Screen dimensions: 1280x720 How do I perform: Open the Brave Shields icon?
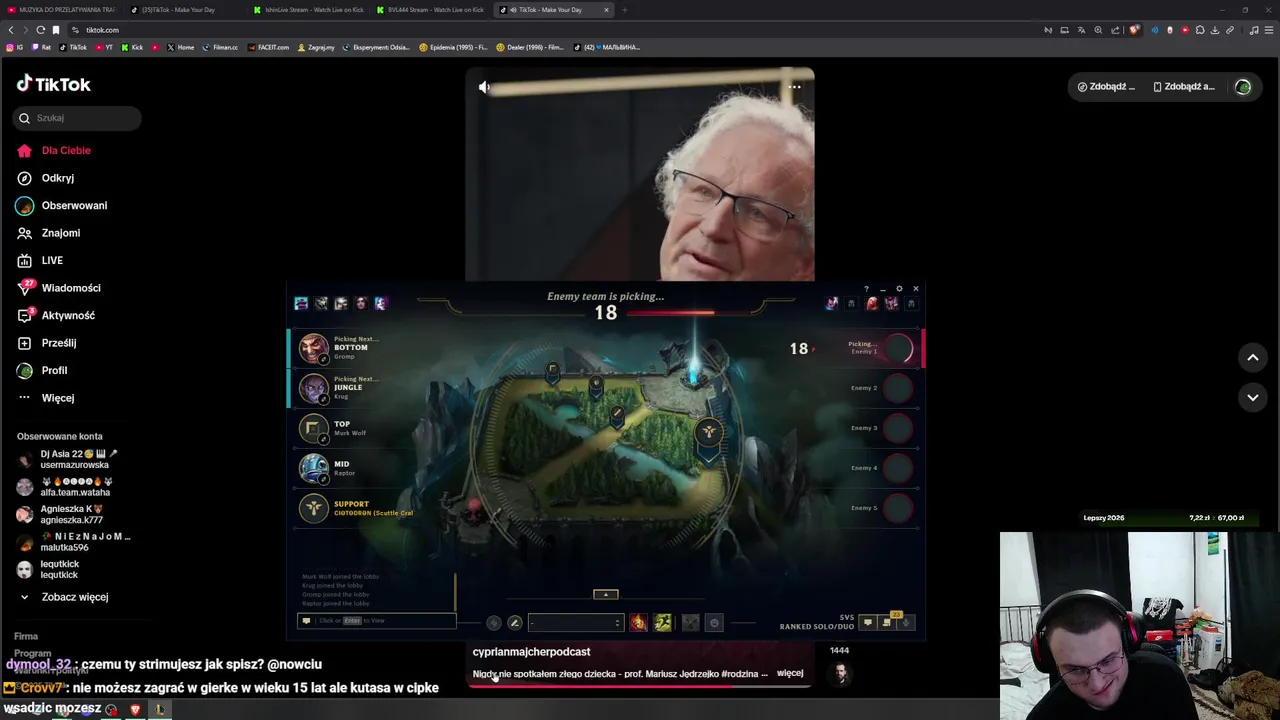pos(1133,30)
